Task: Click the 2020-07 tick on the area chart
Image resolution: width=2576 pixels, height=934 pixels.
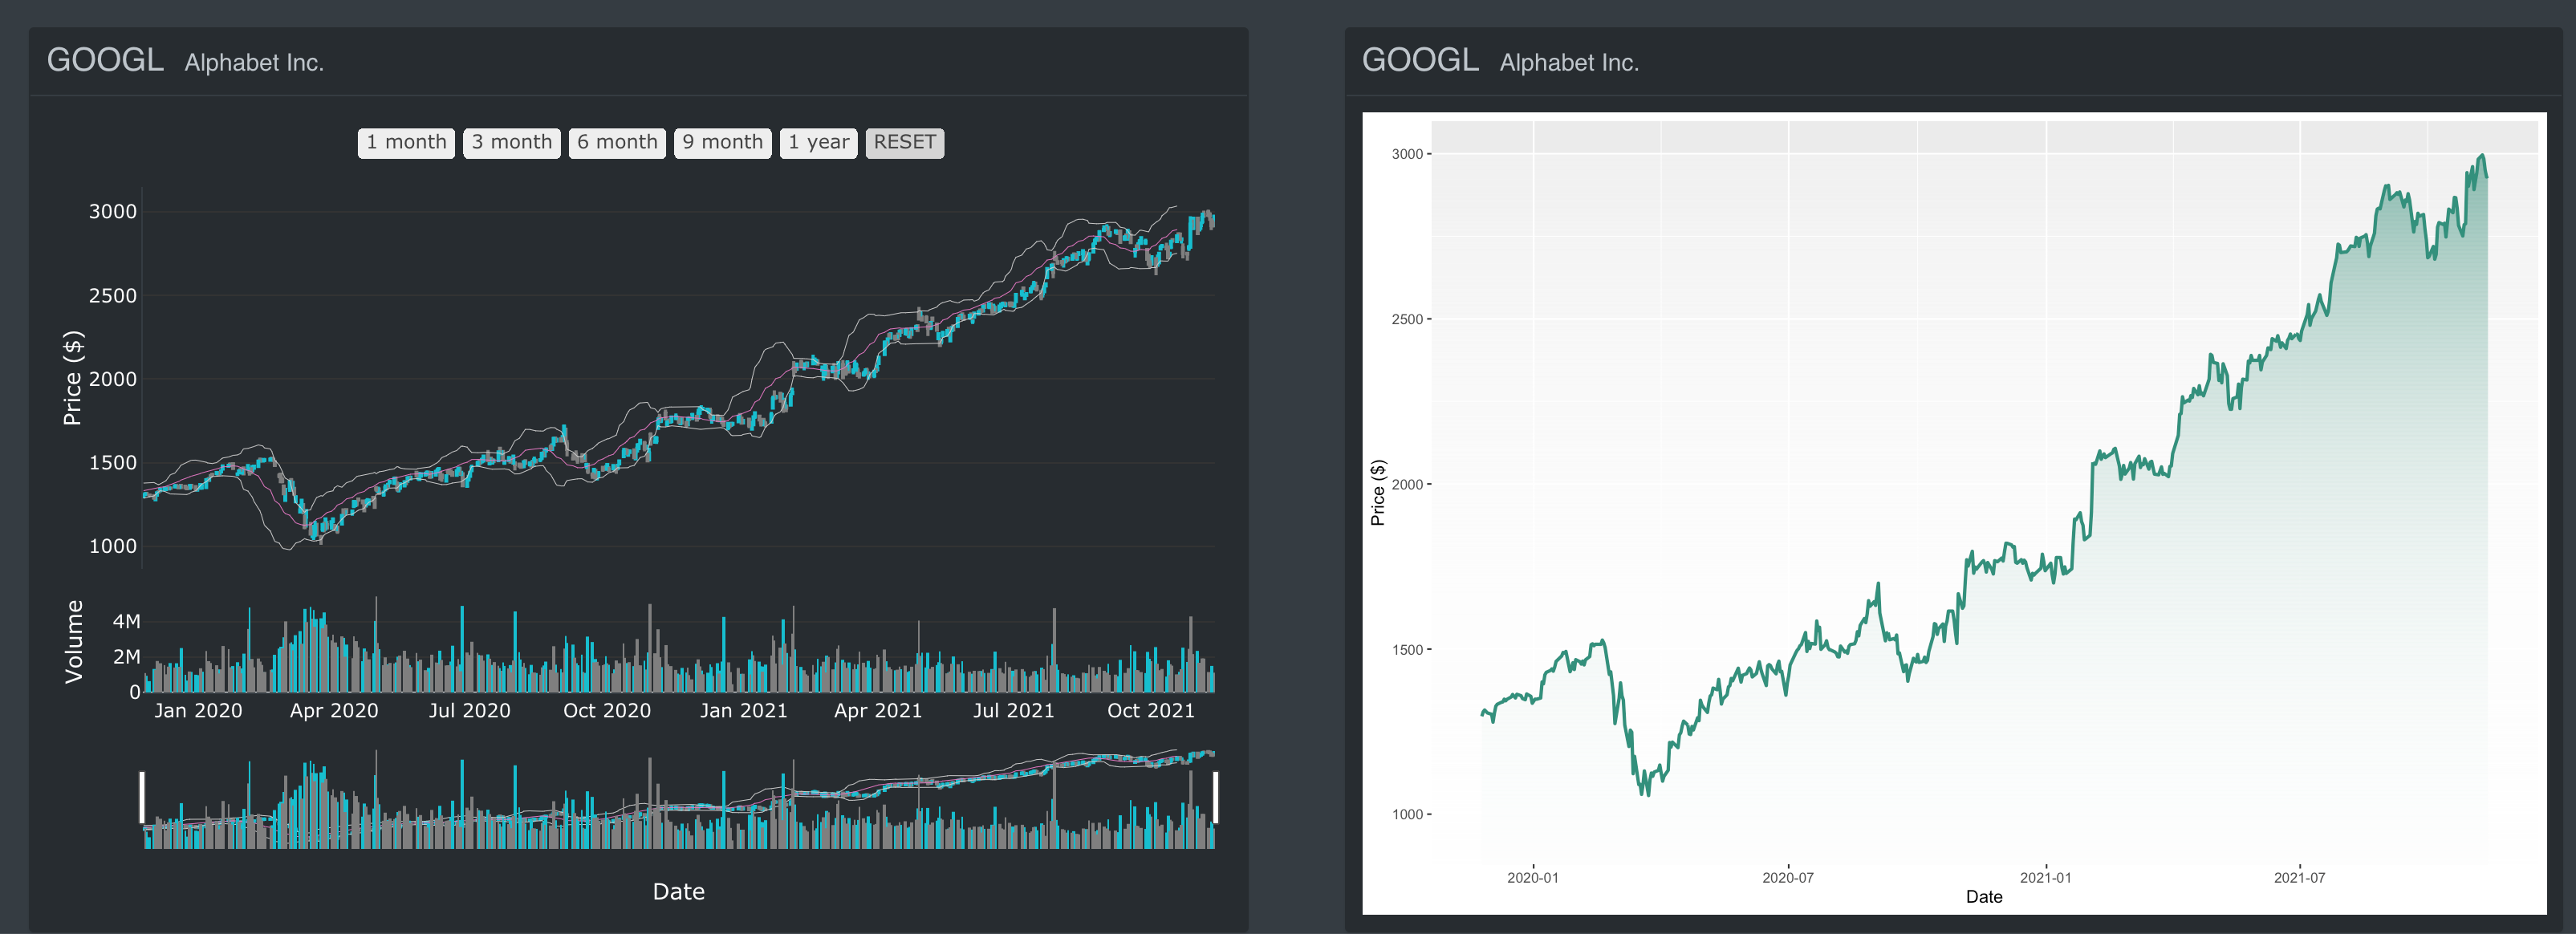Action: (x=1787, y=877)
